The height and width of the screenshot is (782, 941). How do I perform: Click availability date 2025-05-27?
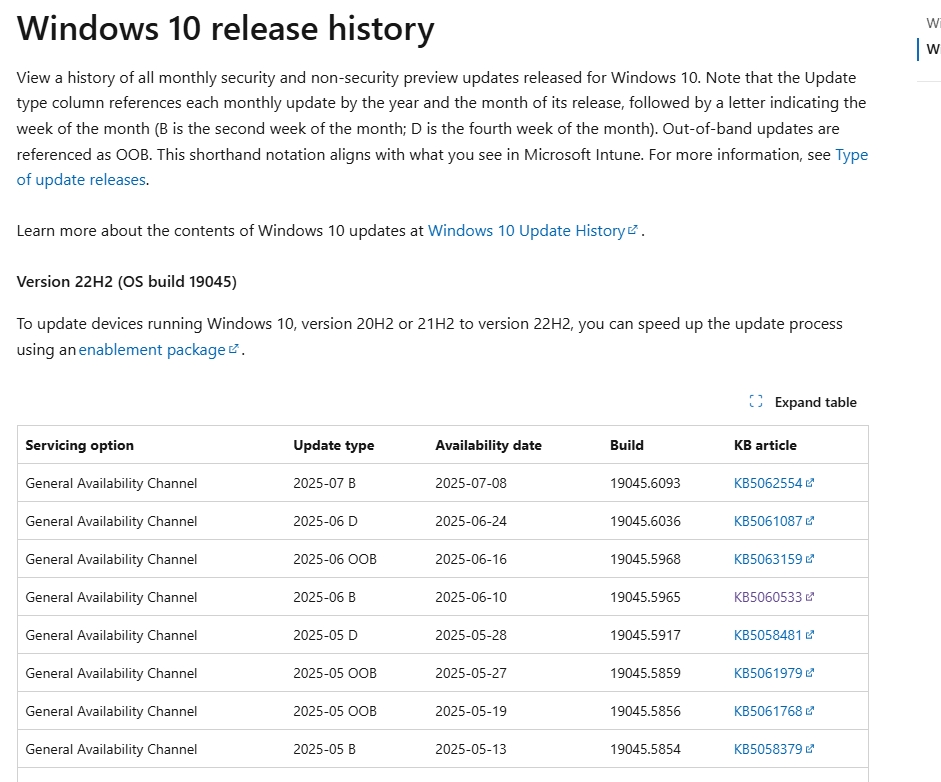471,673
